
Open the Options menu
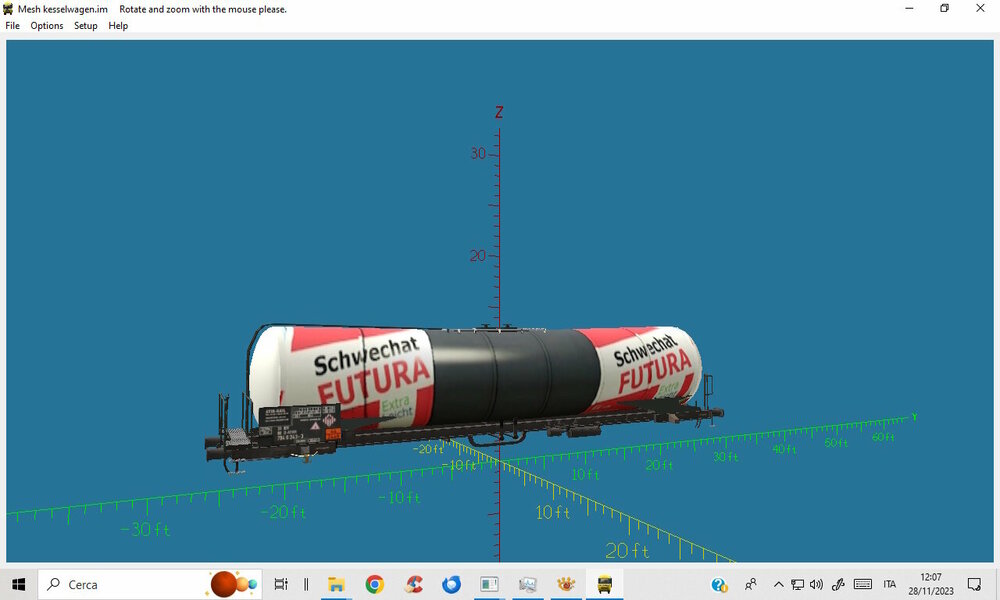[x=47, y=26]
